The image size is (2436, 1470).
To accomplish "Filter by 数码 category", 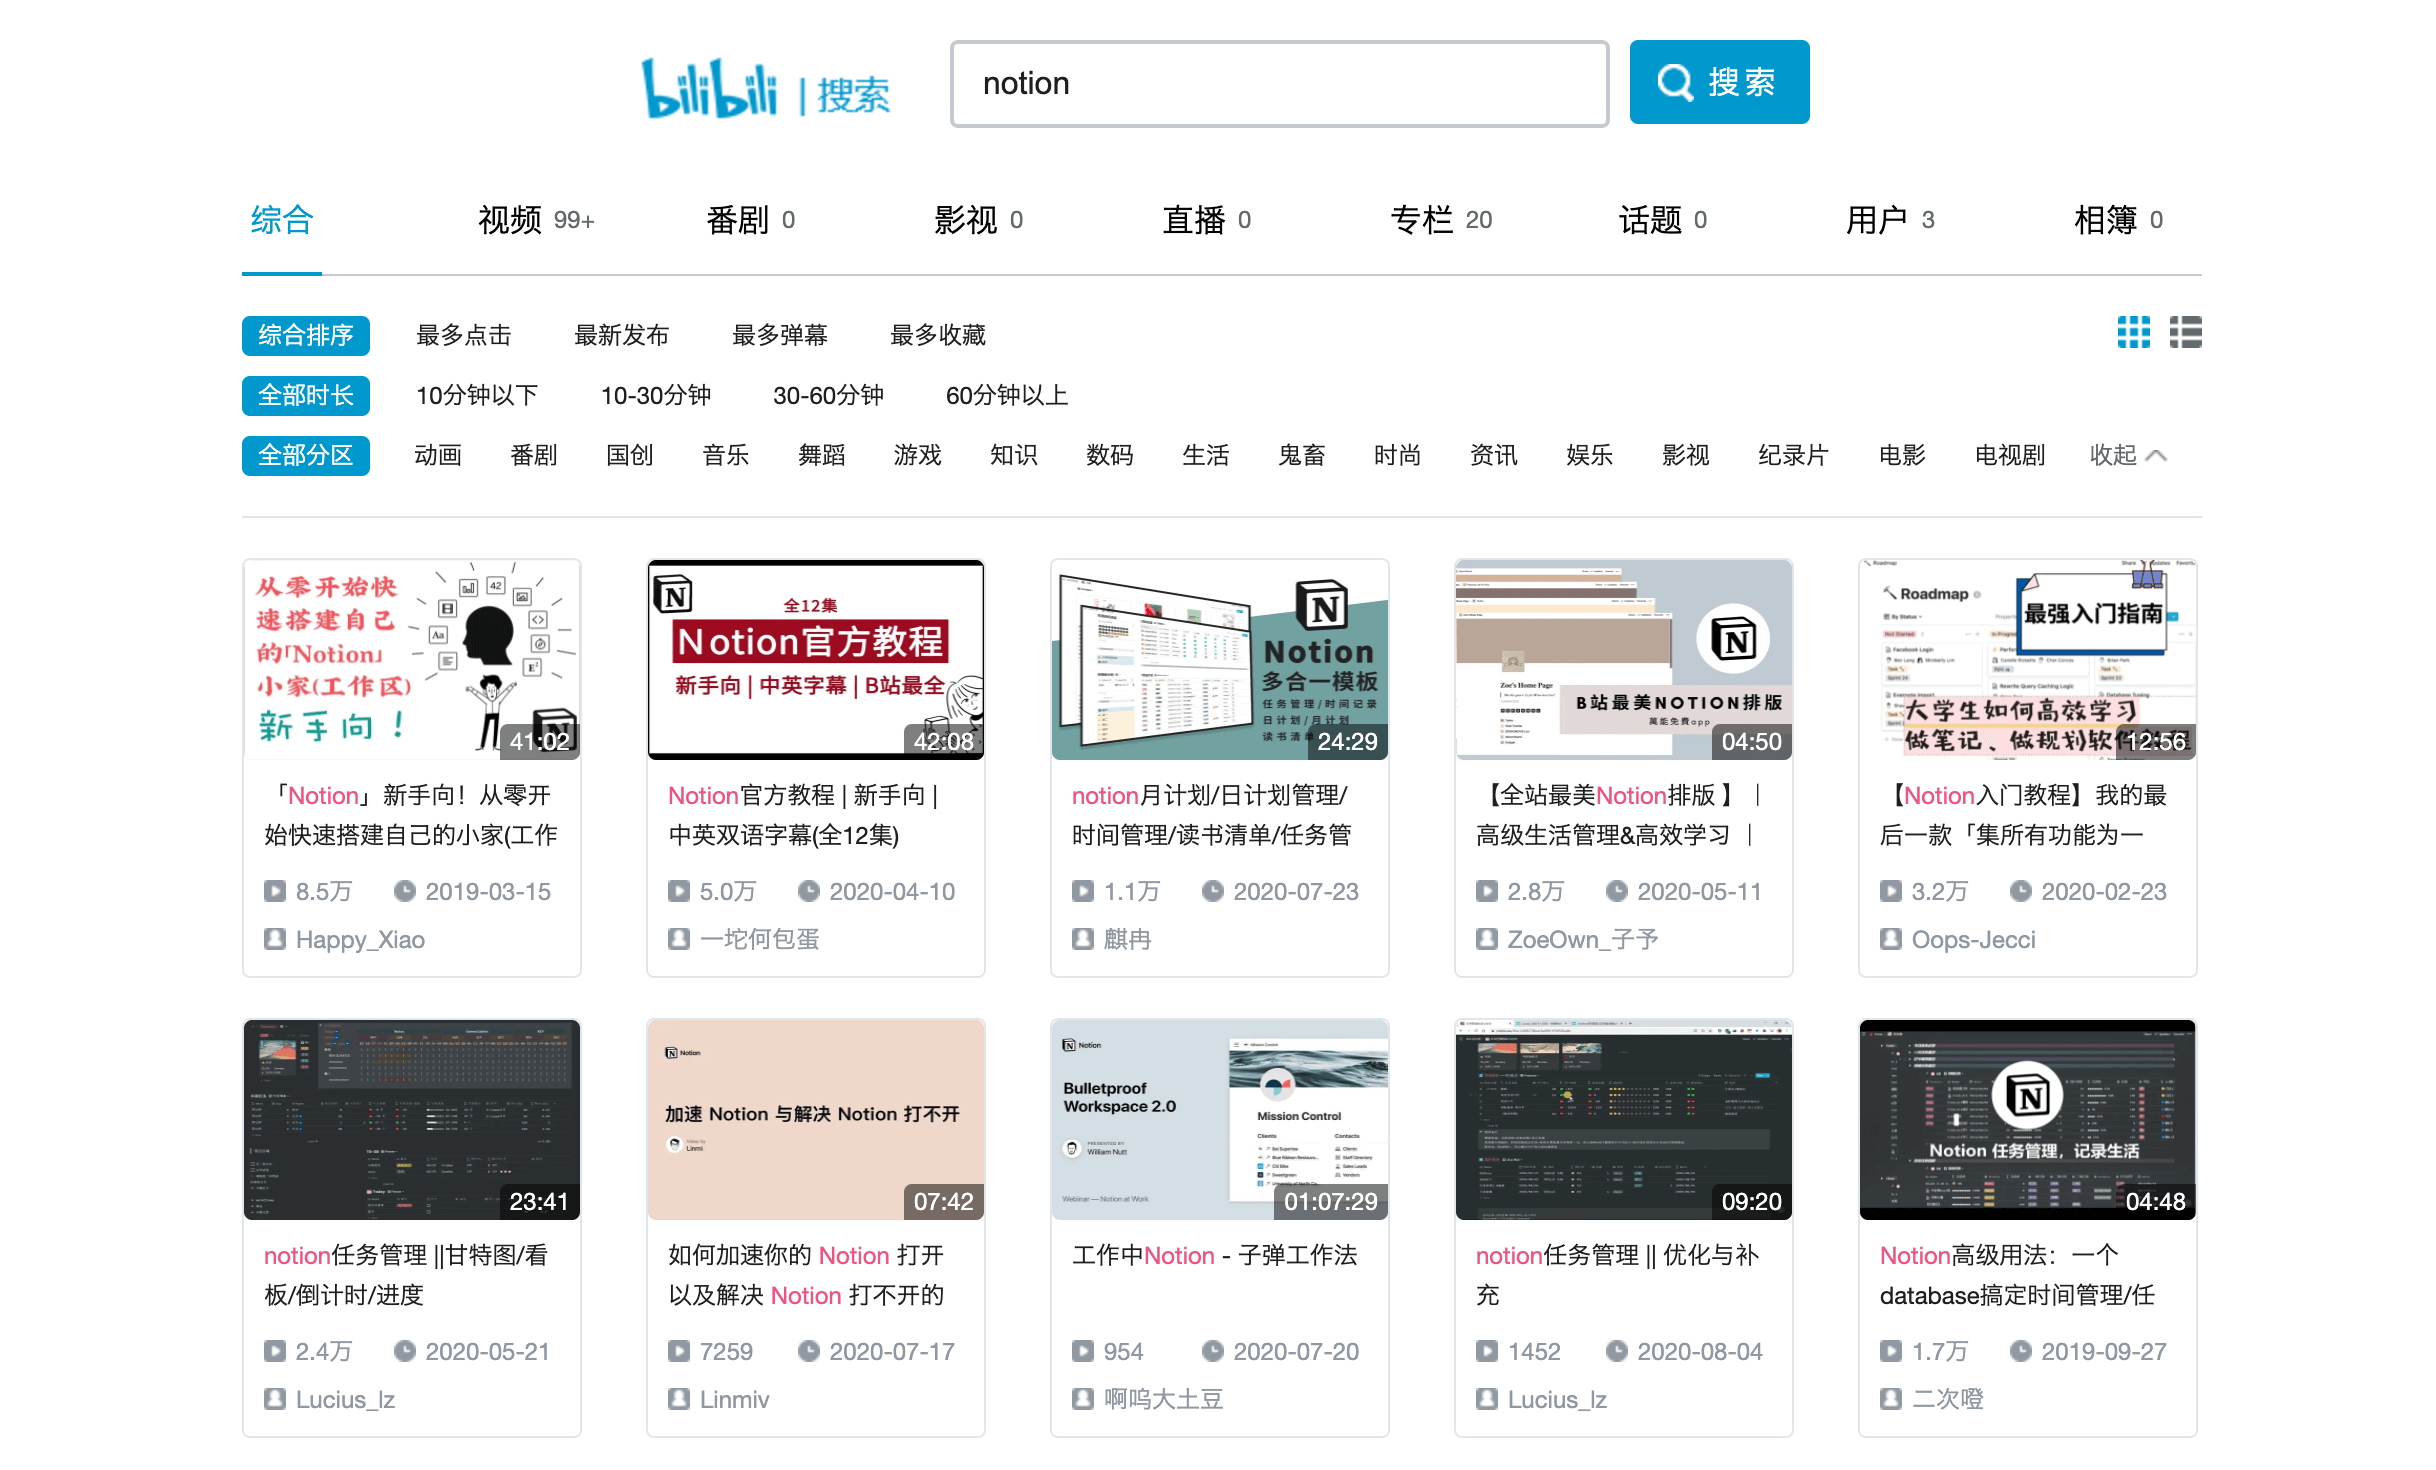I will click(1110, 456).
